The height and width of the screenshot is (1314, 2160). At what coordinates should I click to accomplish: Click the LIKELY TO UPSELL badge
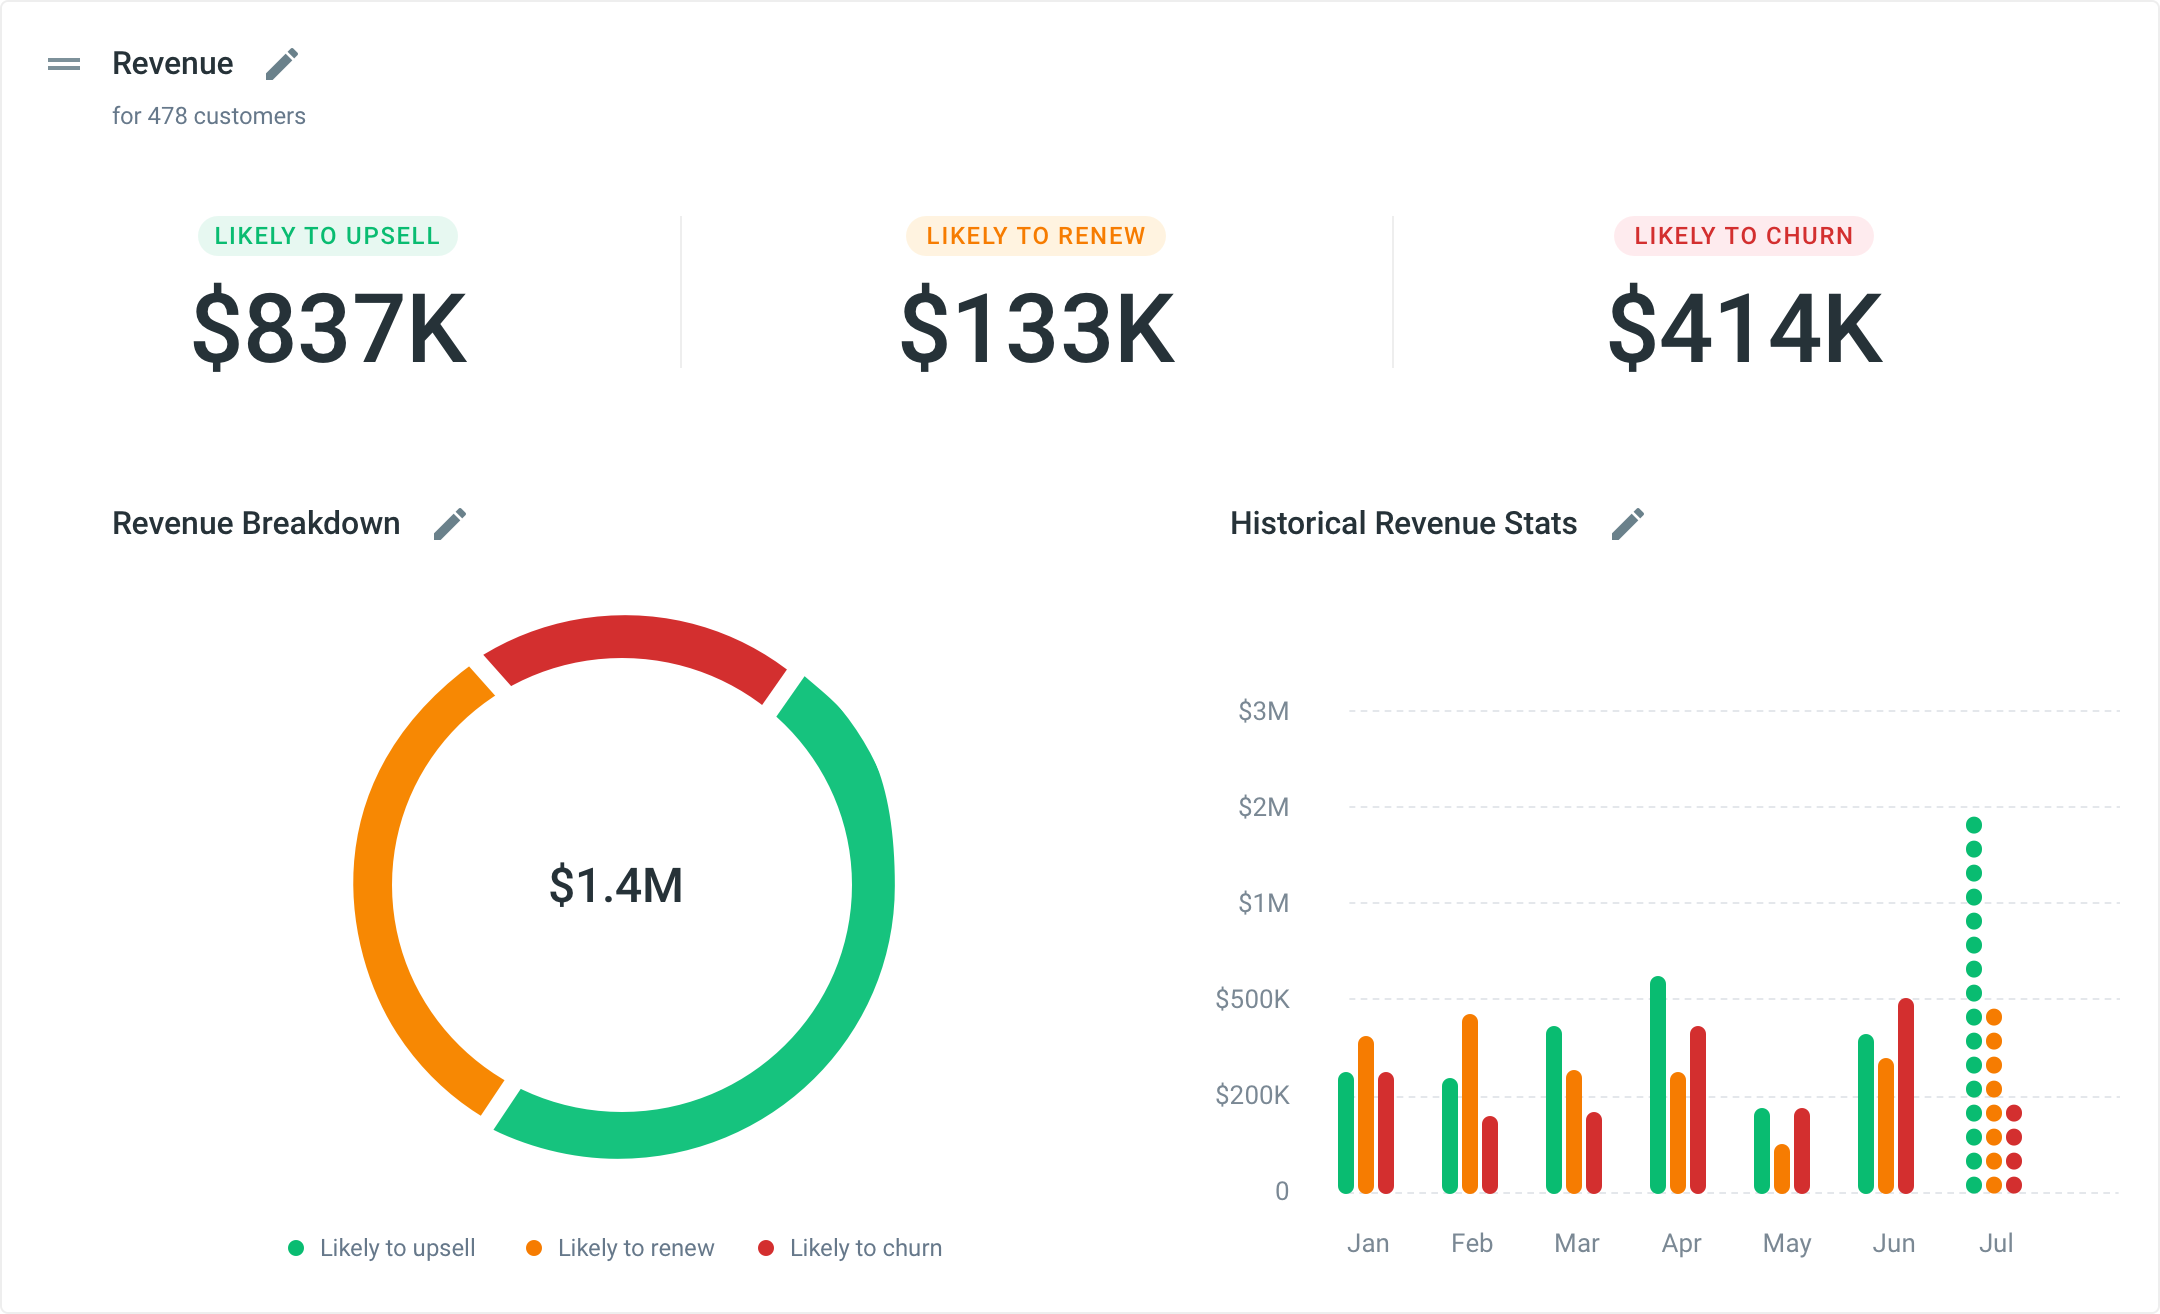pos(327,236)
